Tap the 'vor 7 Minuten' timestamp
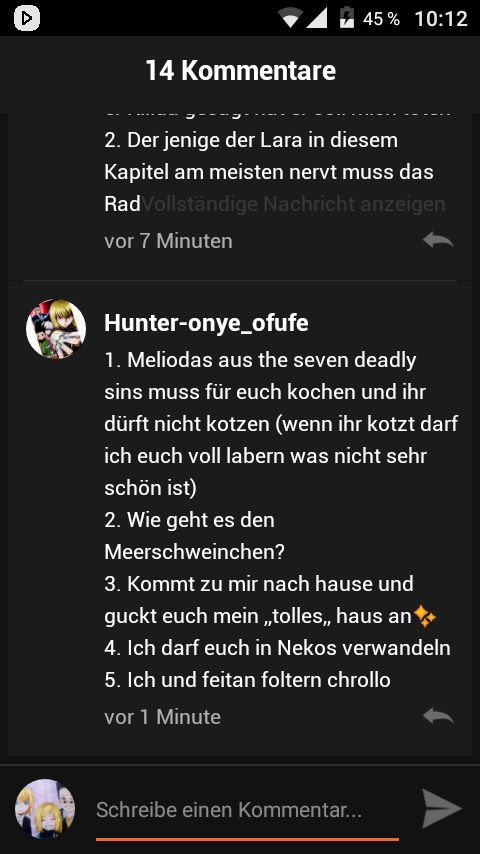 coord(168,241)
